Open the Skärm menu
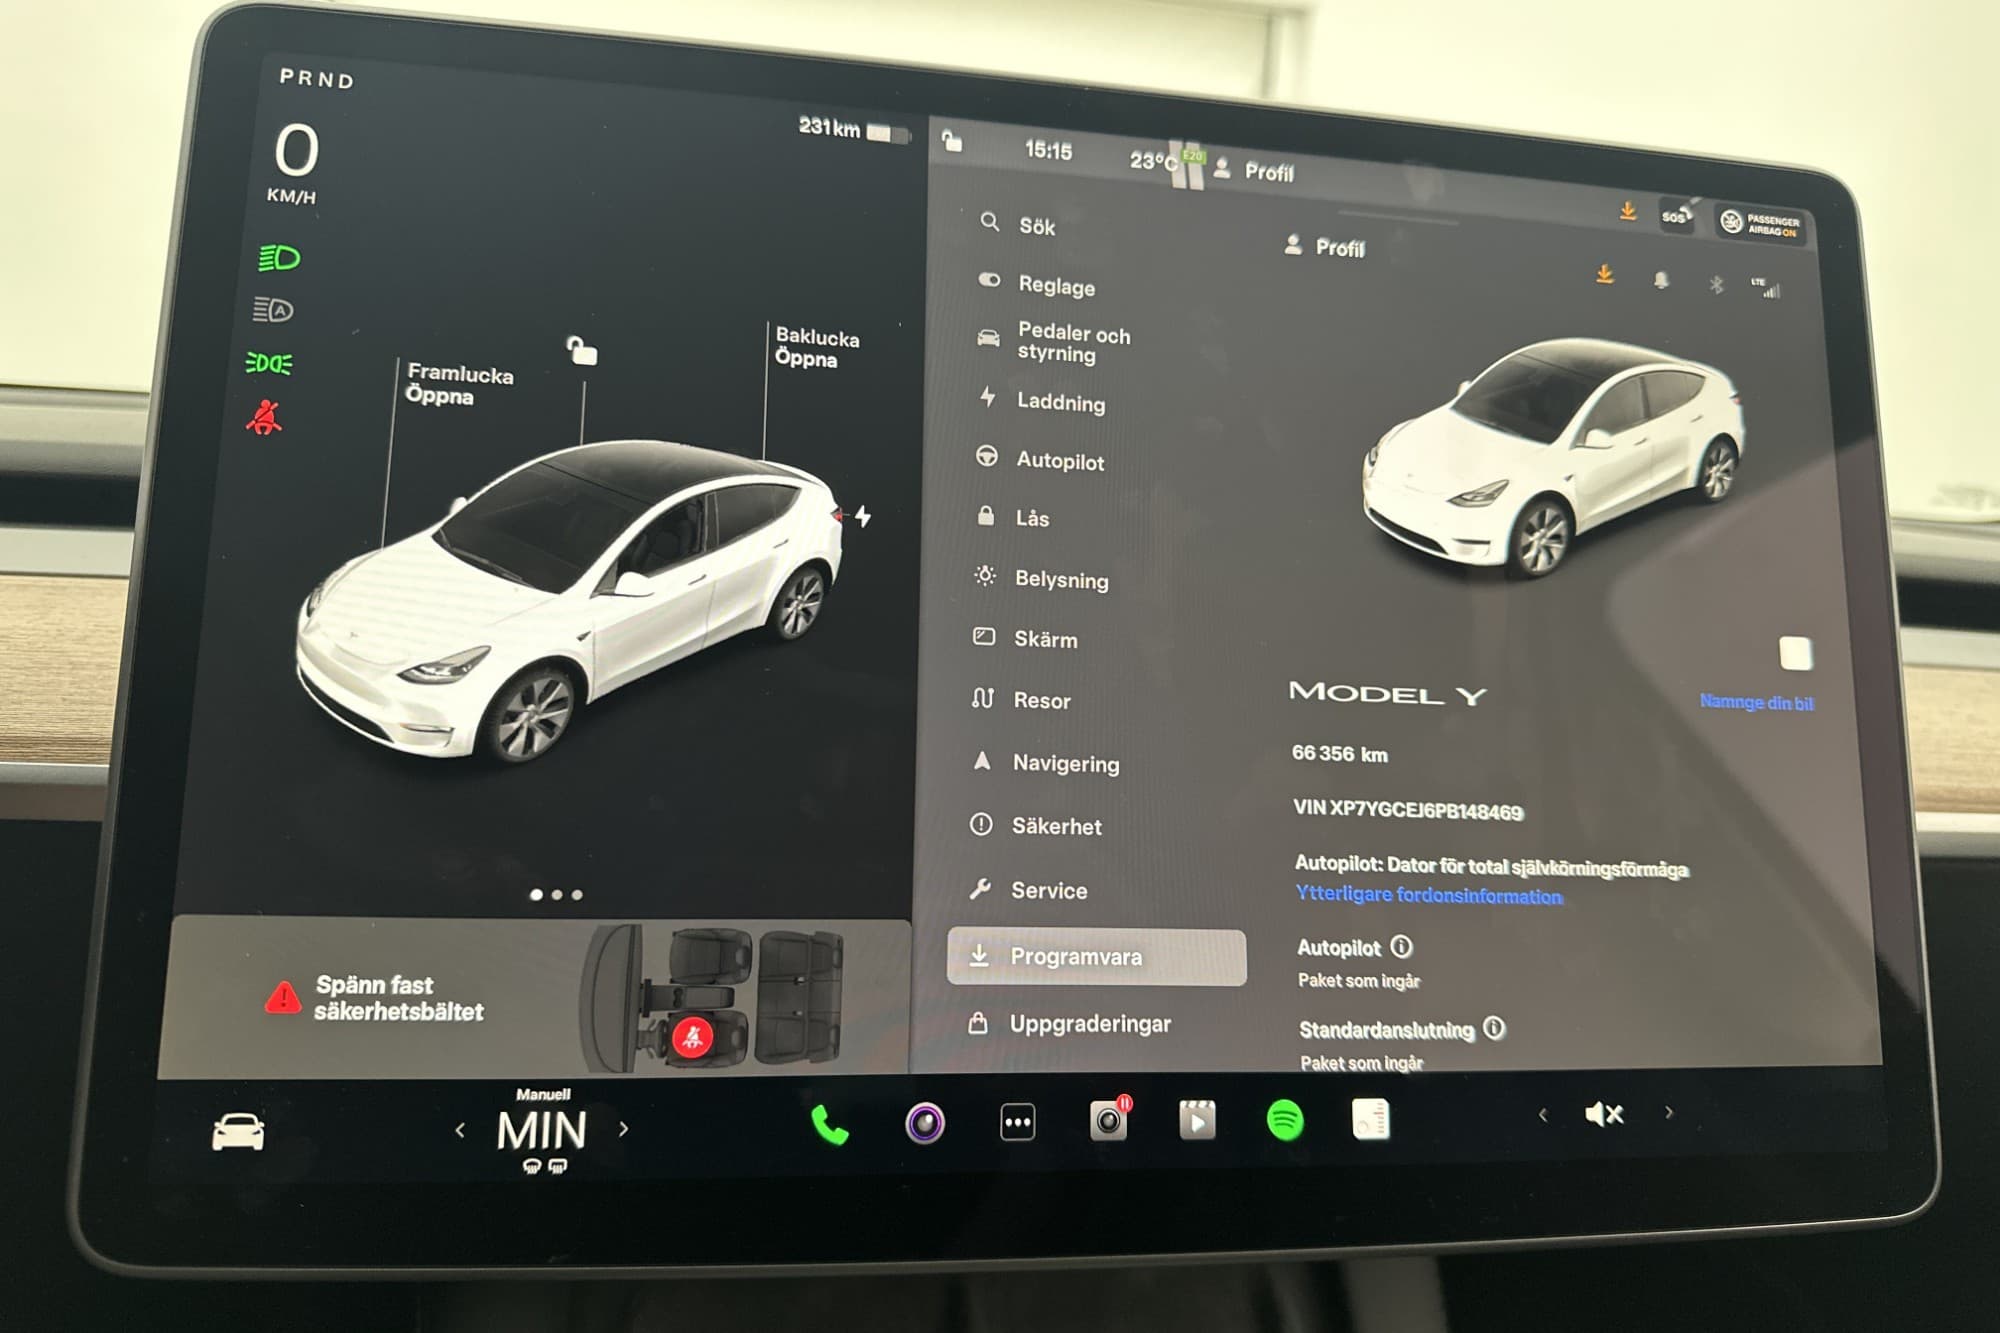Screen dimensions: 2000x1333 coord(1025,638)
